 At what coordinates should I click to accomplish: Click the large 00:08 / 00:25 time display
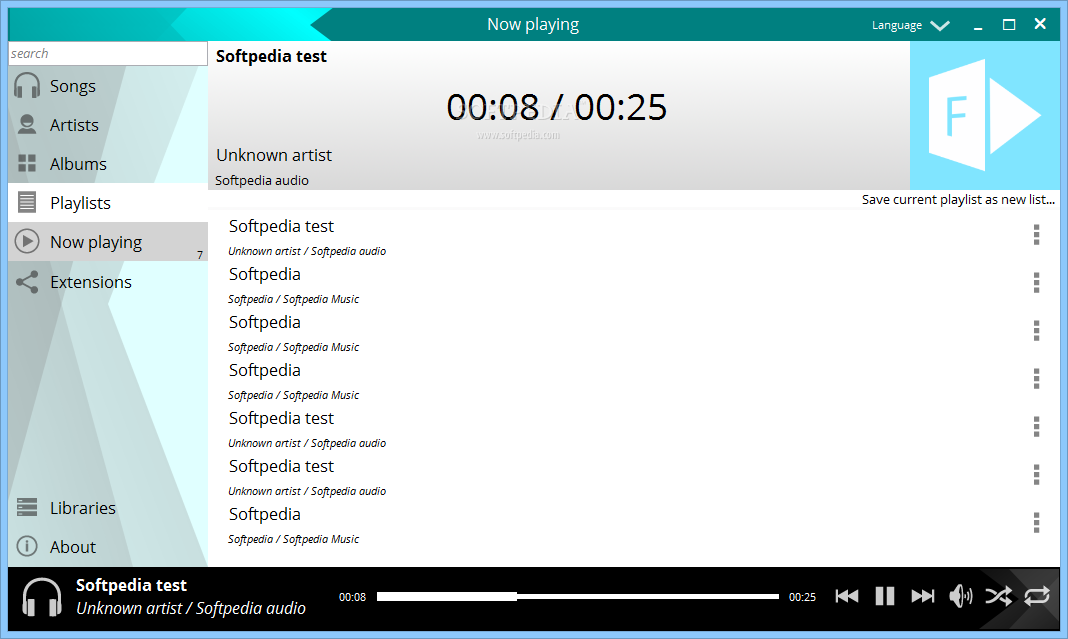pos(556,107)
